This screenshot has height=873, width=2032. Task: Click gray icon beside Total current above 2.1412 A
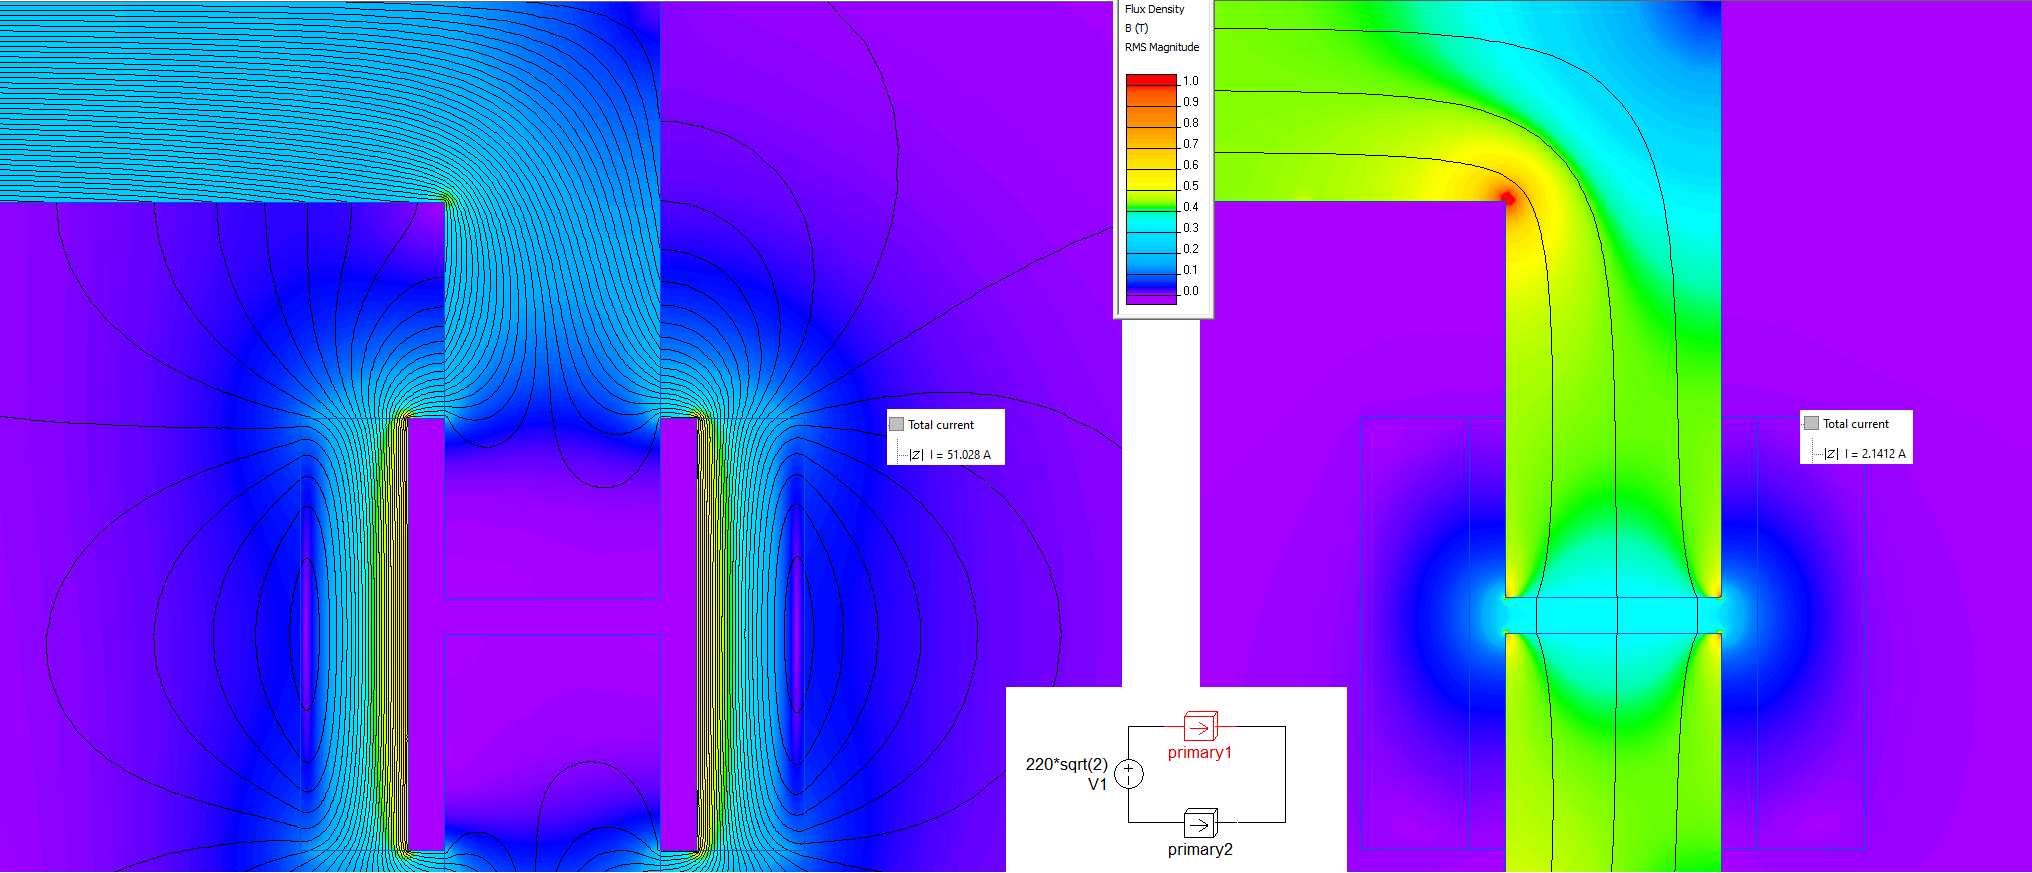(x=1811, y=423)
